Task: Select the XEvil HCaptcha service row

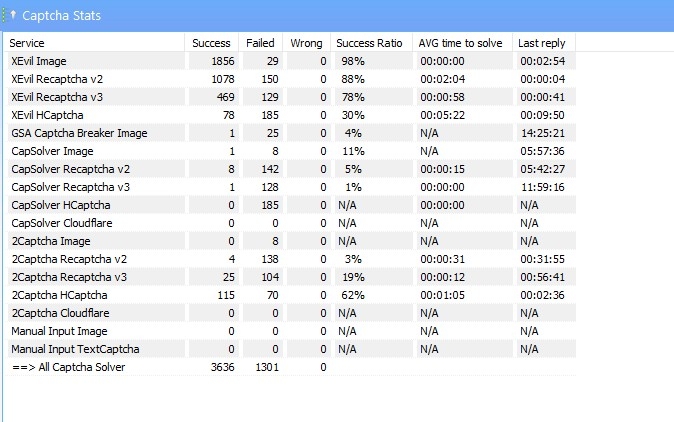Action: pos(291,115)
